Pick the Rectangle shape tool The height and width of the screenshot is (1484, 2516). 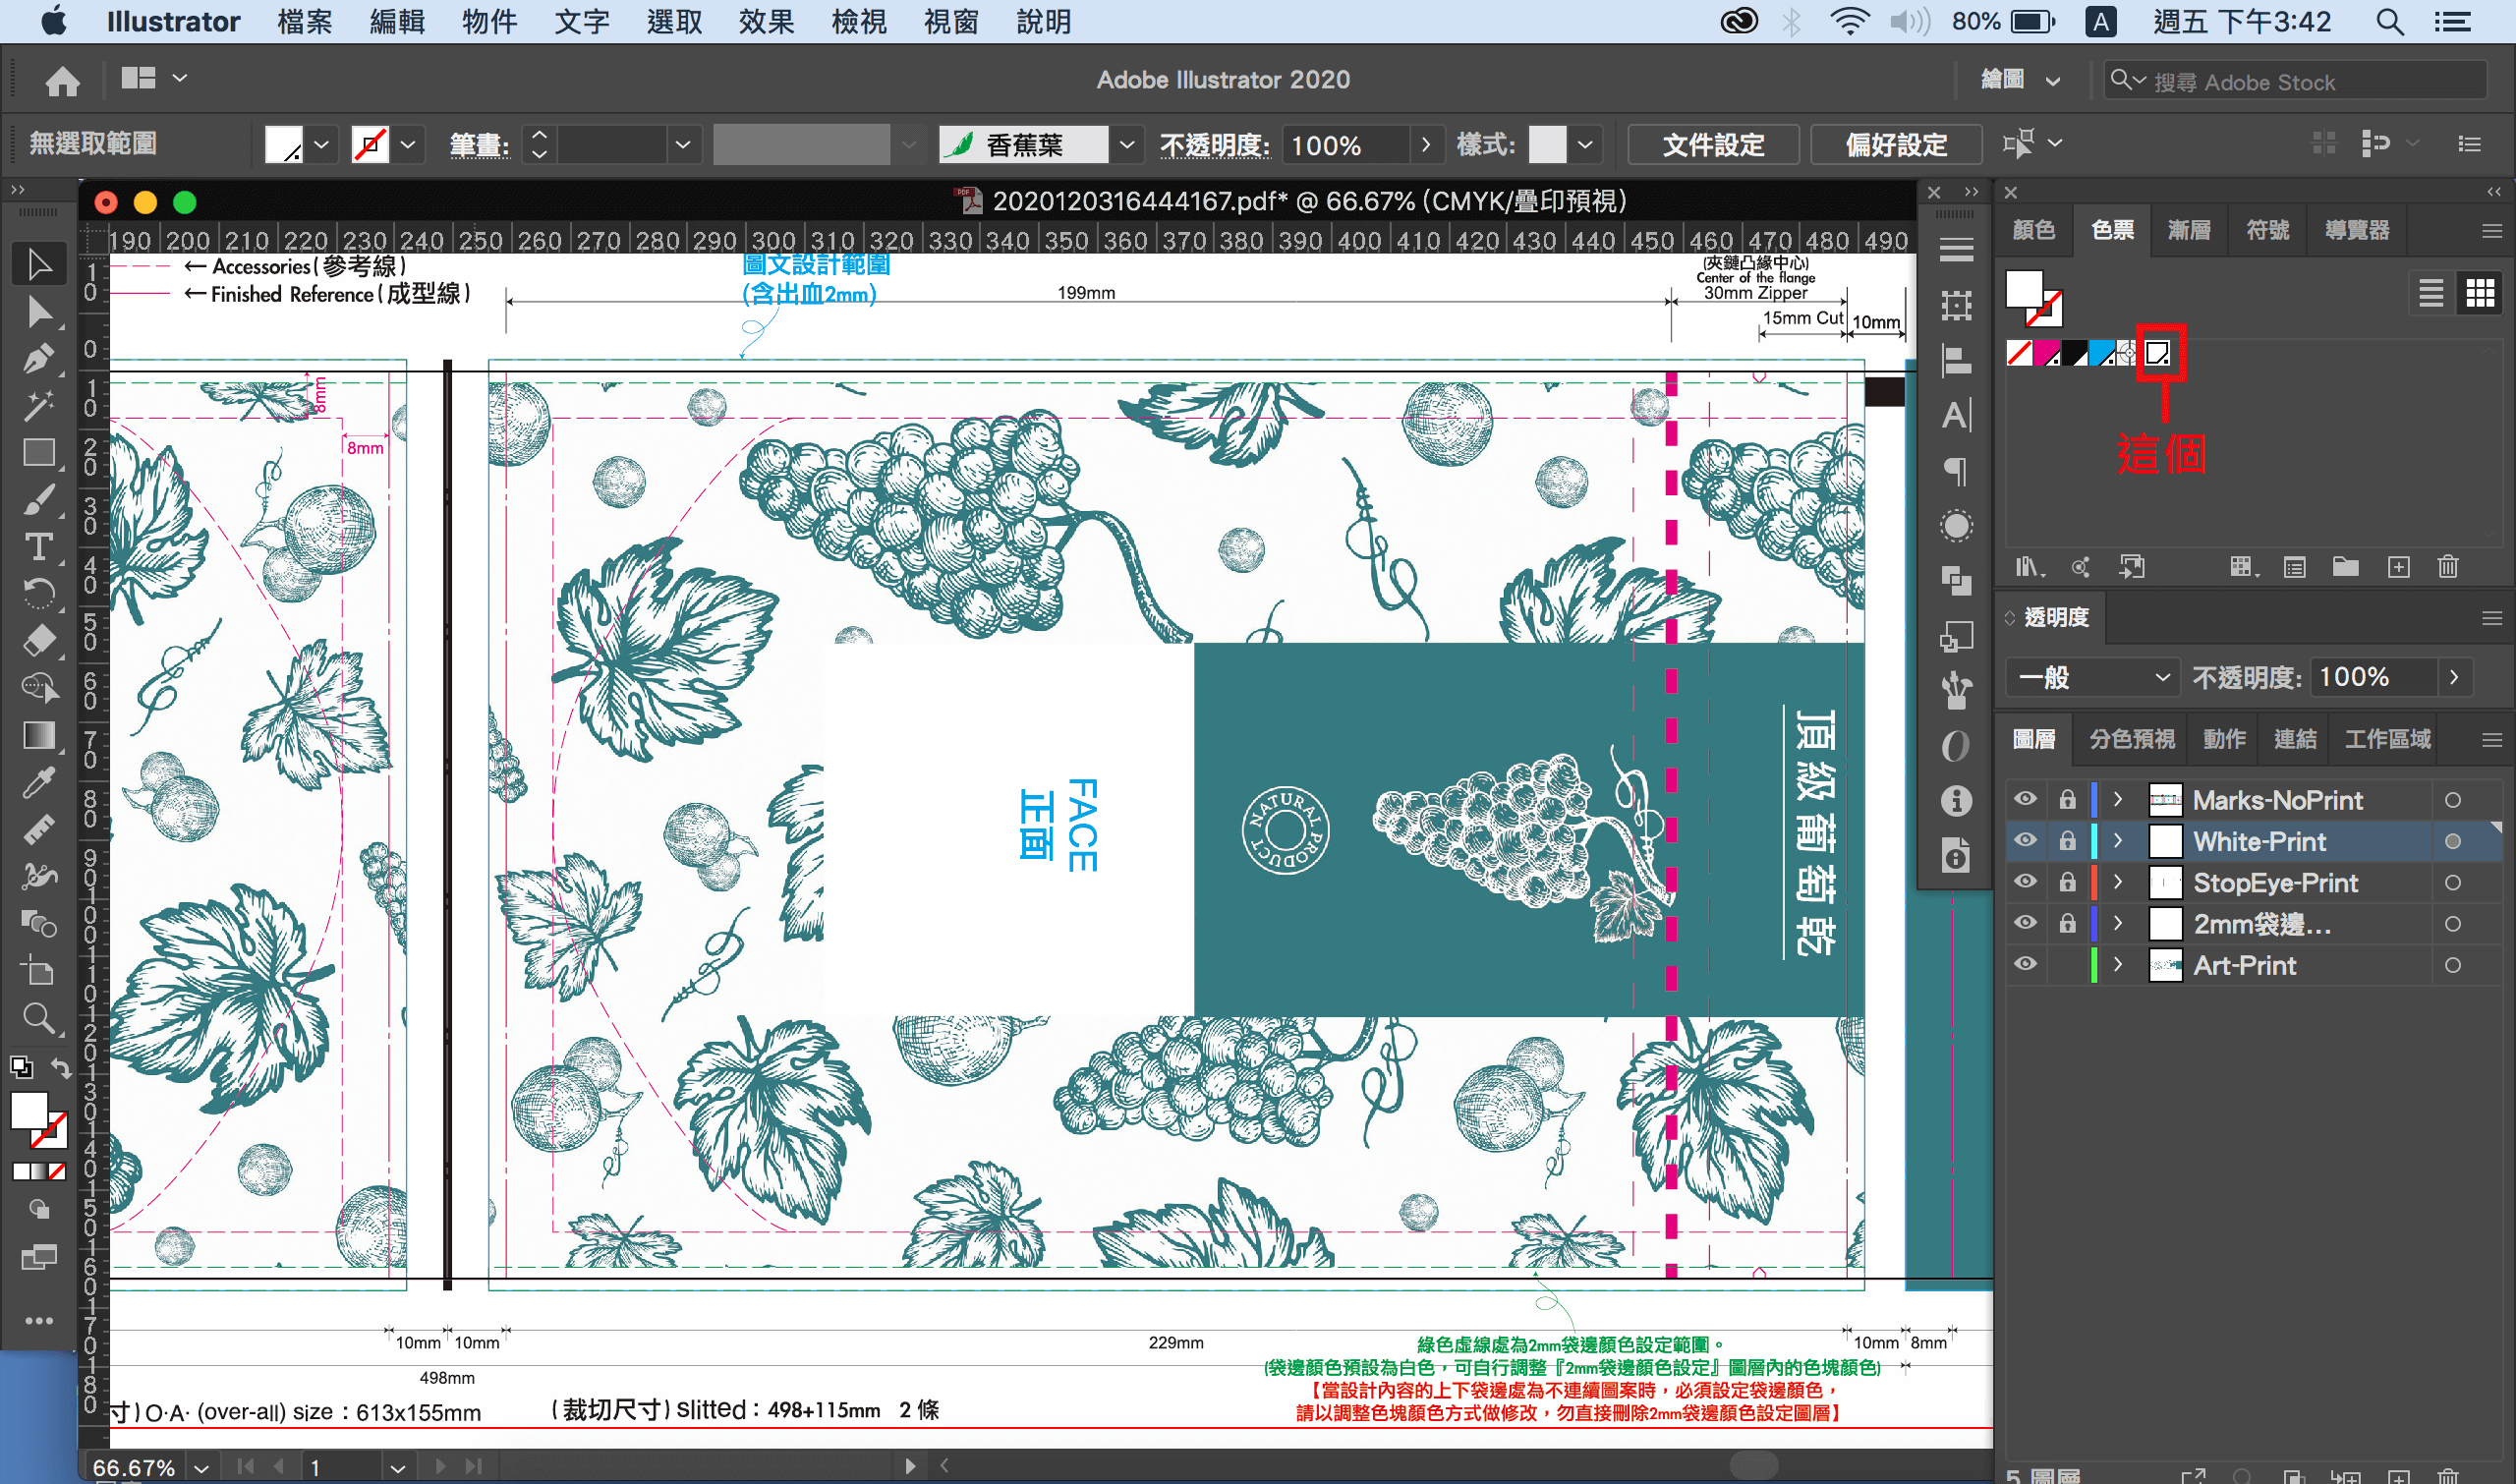coord(38,453)
